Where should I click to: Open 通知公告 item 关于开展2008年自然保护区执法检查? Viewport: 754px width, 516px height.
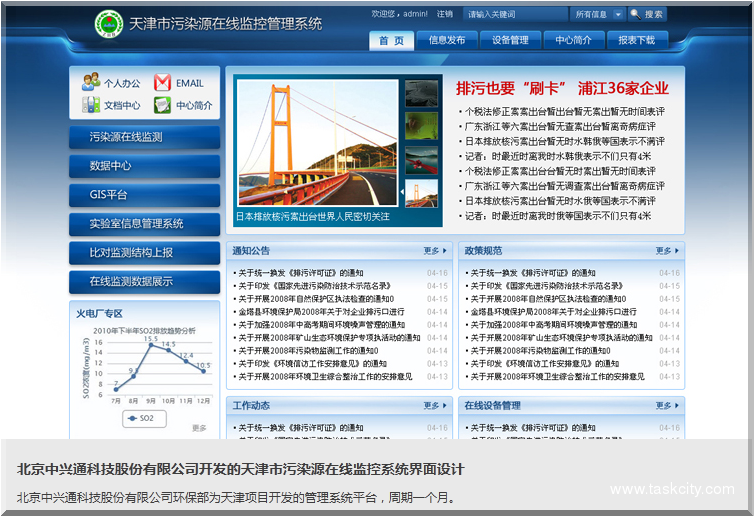[x=316, y=299]
